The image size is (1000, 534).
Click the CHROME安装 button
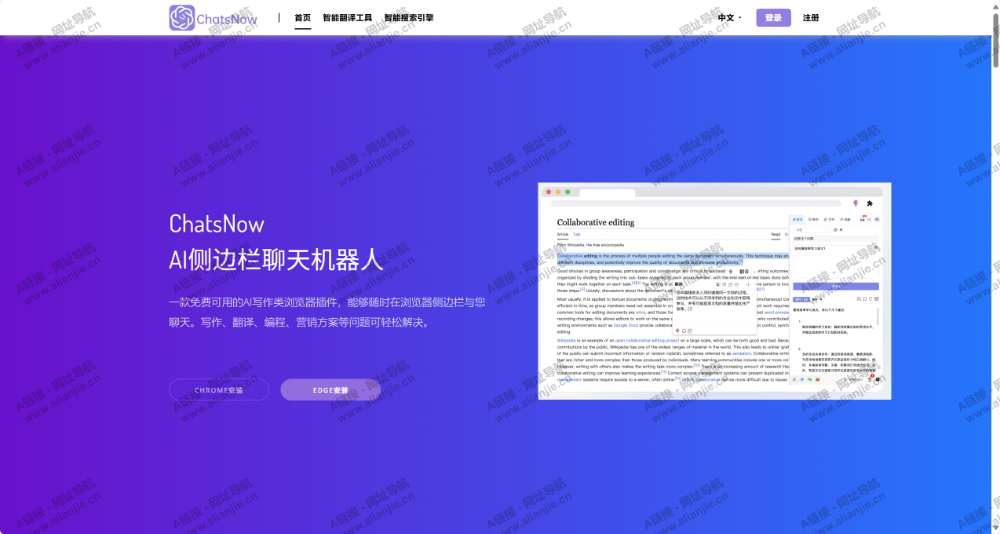coord(219,390)
